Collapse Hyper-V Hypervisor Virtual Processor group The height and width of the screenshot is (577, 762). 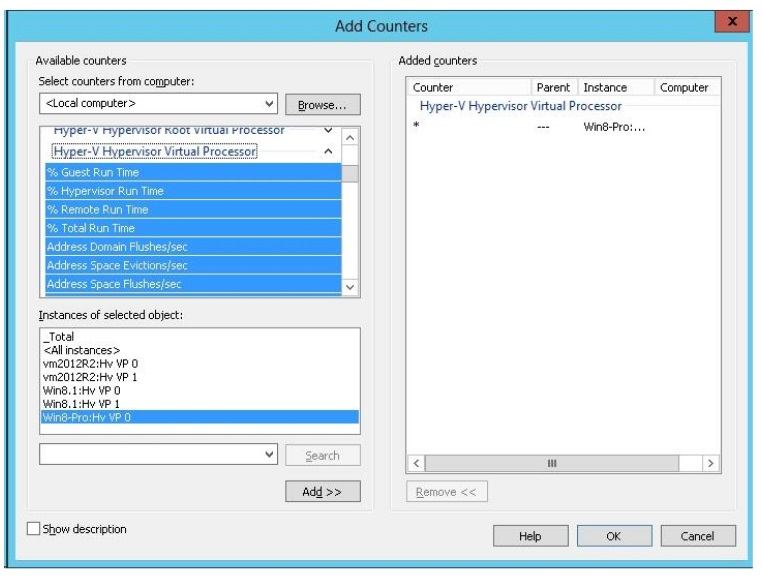[328, 152]
